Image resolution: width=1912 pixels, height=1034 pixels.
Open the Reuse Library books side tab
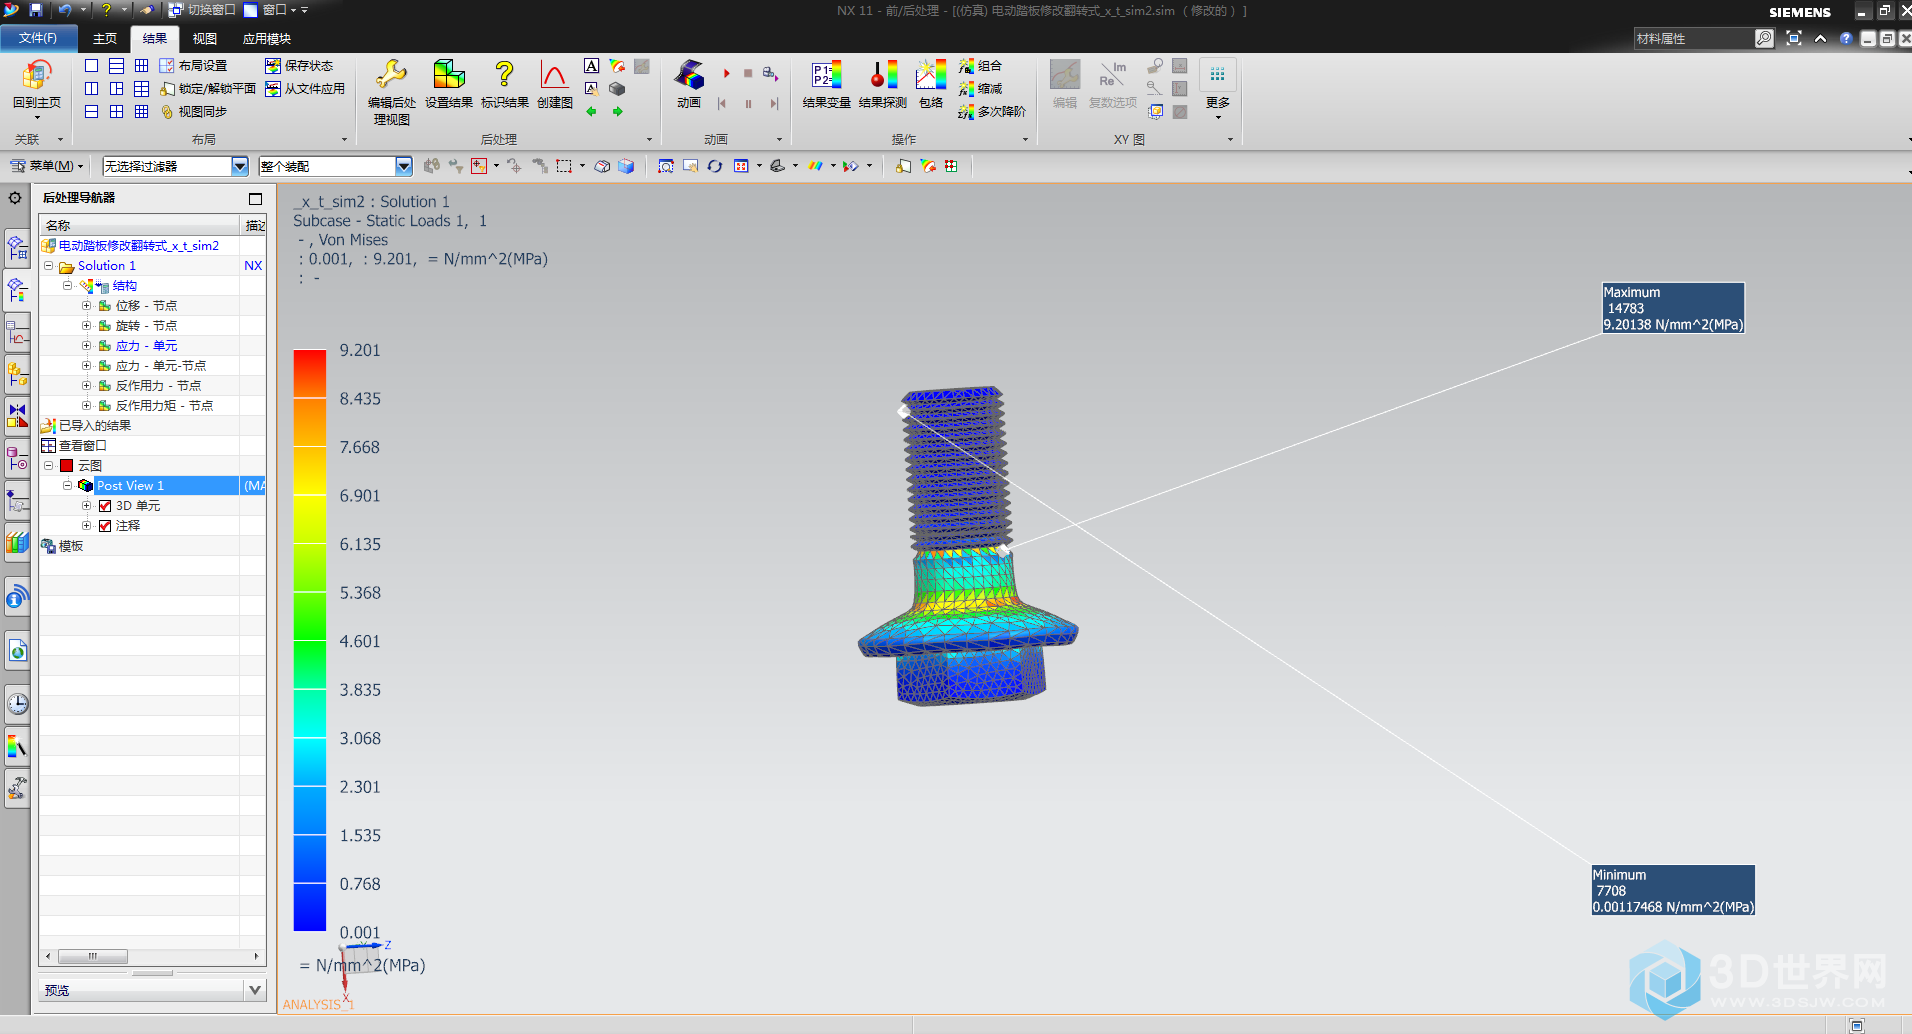pyautogui.click(x=17, y=542)
